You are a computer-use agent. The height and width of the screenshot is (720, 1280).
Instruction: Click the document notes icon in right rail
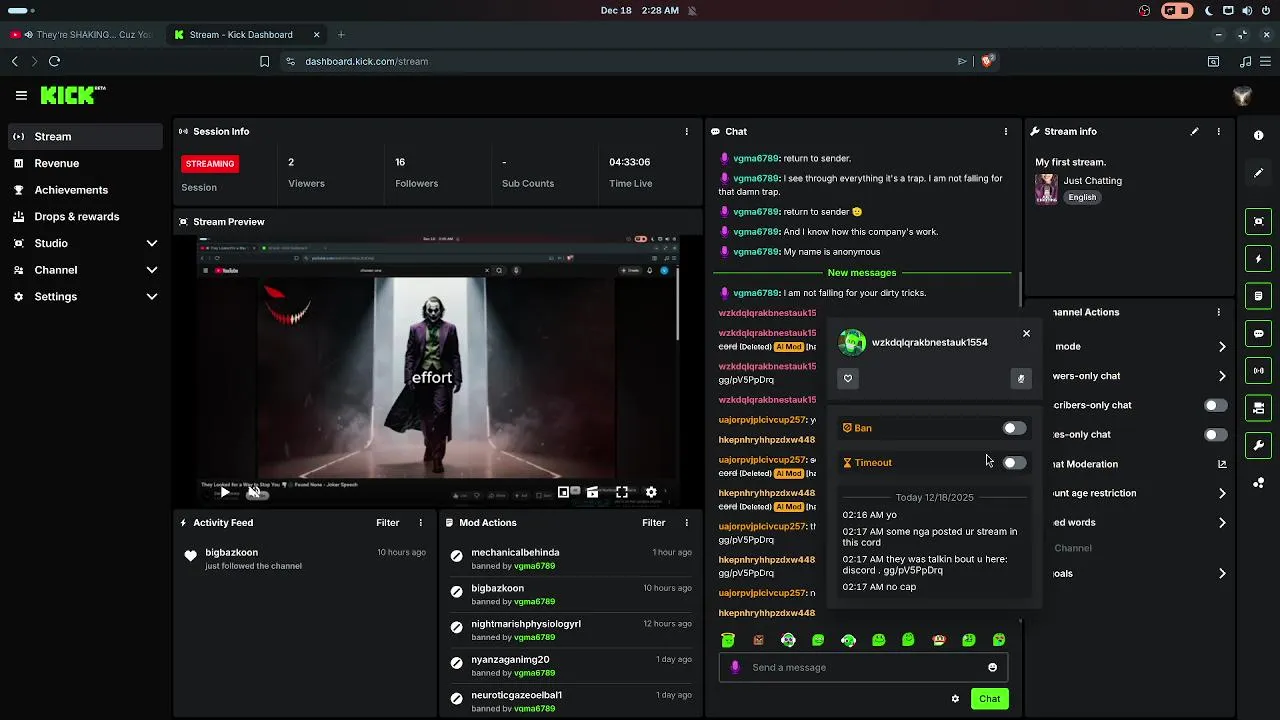[1258, 296]
